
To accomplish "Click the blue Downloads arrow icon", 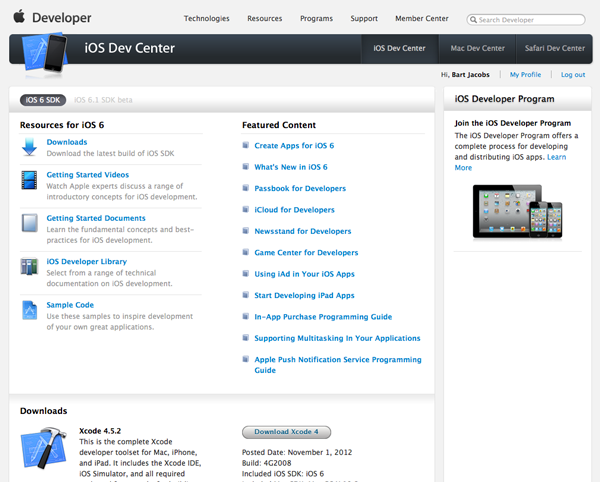I will (x=29, y=147).
